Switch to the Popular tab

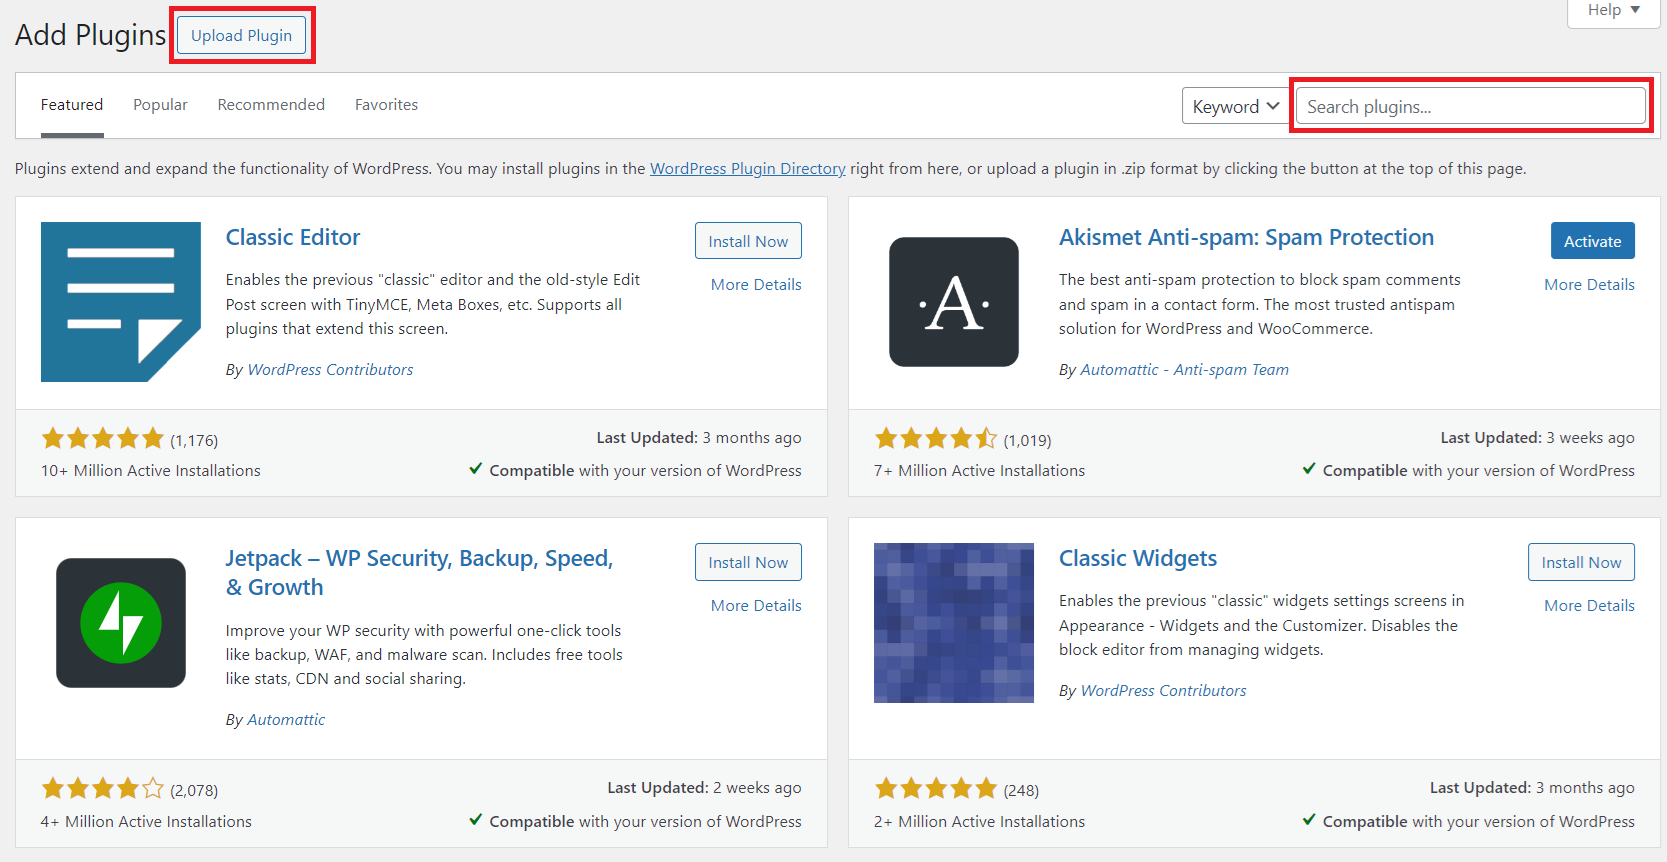[x=160, y=105]
